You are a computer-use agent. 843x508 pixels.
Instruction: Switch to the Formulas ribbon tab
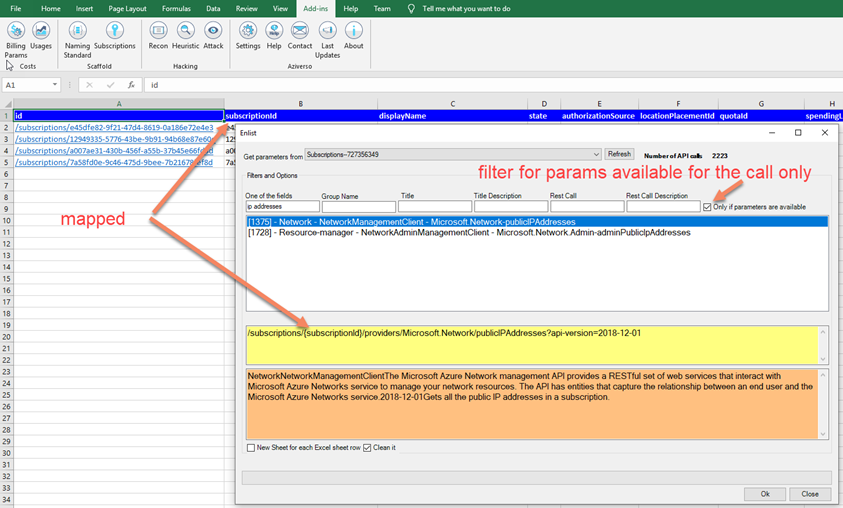tap(176, 8)
